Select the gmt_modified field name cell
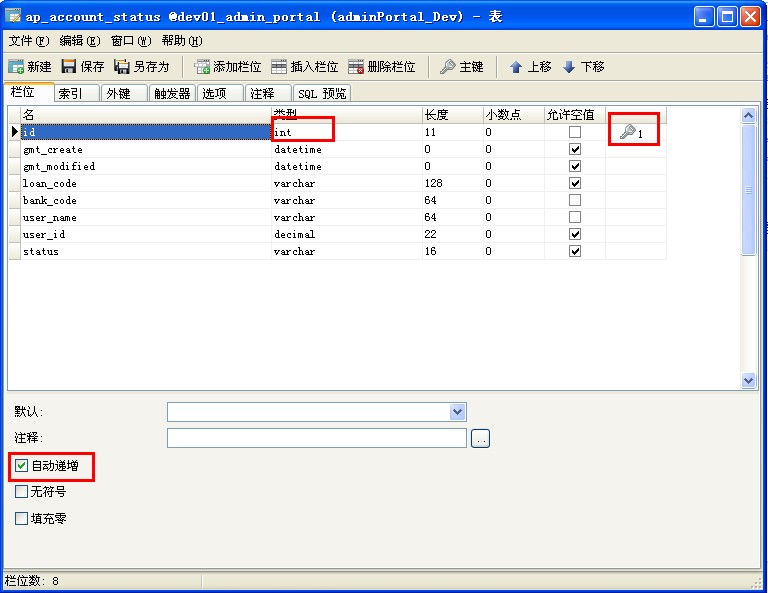 pyautogui.click(x=146, y=166)
